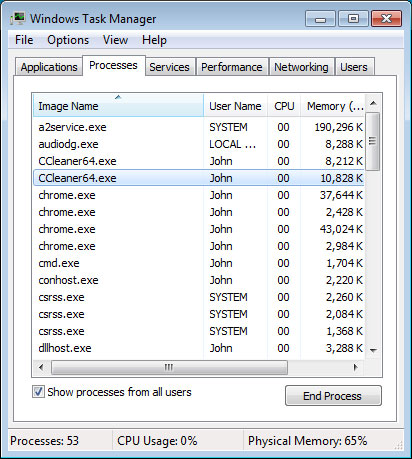Select the cmd.exe process

[199, 263]
